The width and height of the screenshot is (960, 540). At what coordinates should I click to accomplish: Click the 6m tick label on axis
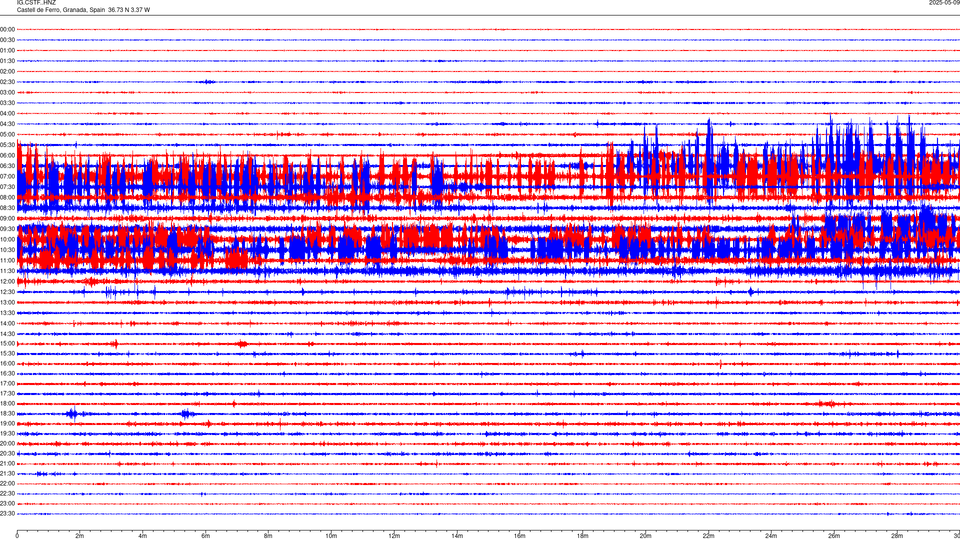point(206,536)
